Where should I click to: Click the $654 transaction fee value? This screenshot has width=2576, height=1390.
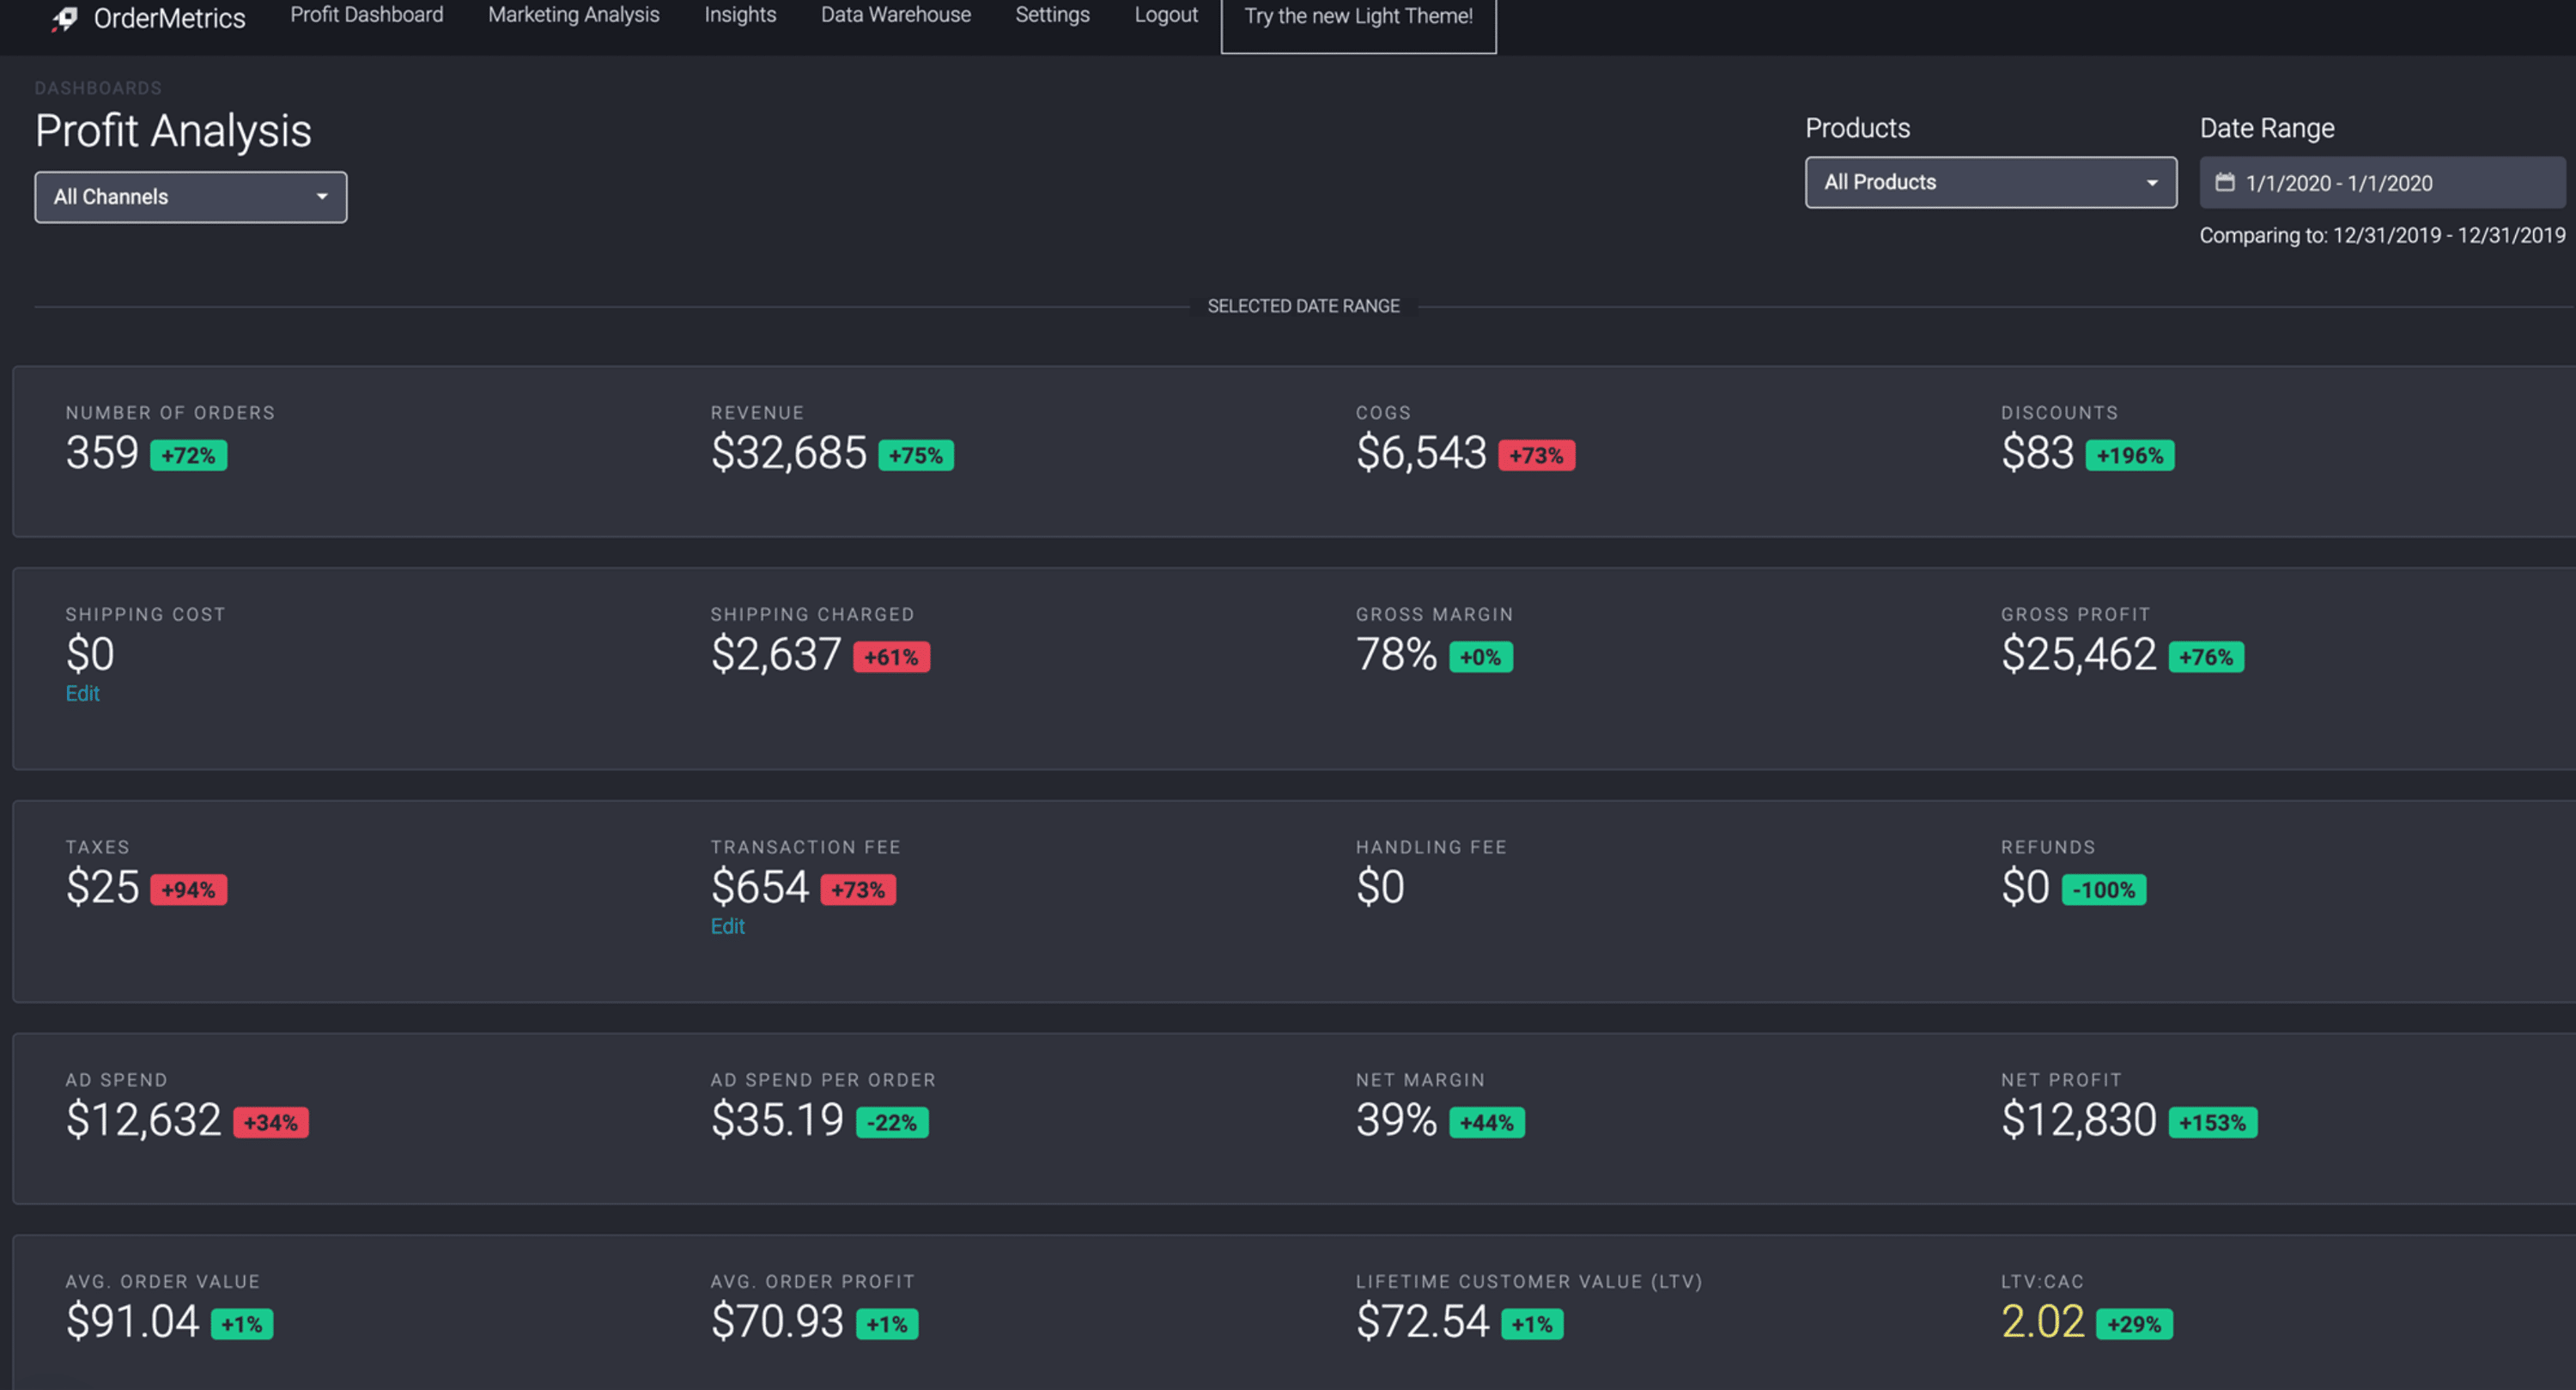tap(759, 887)
